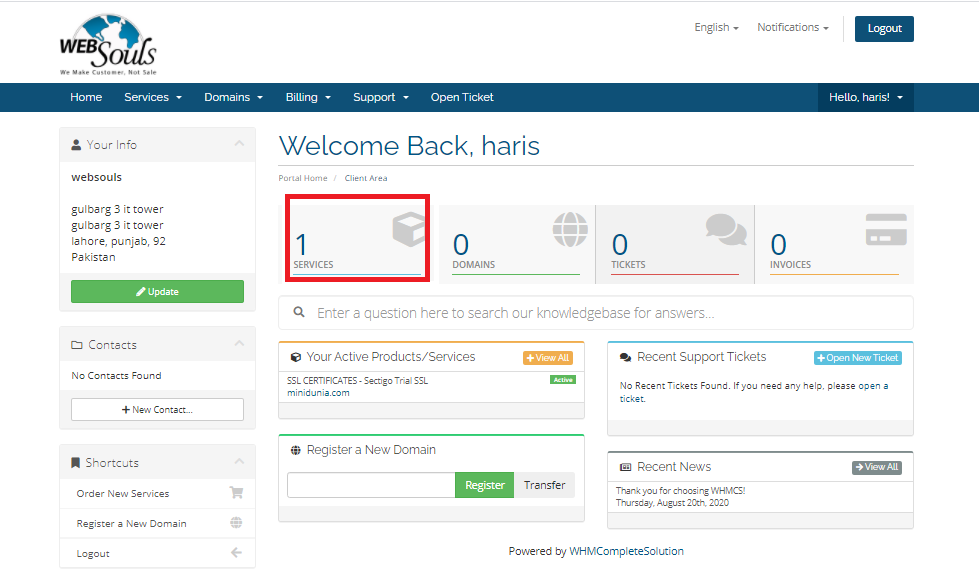979x571 pixels.
Task: Click the WebSouls logo
Action: [108, 45]
